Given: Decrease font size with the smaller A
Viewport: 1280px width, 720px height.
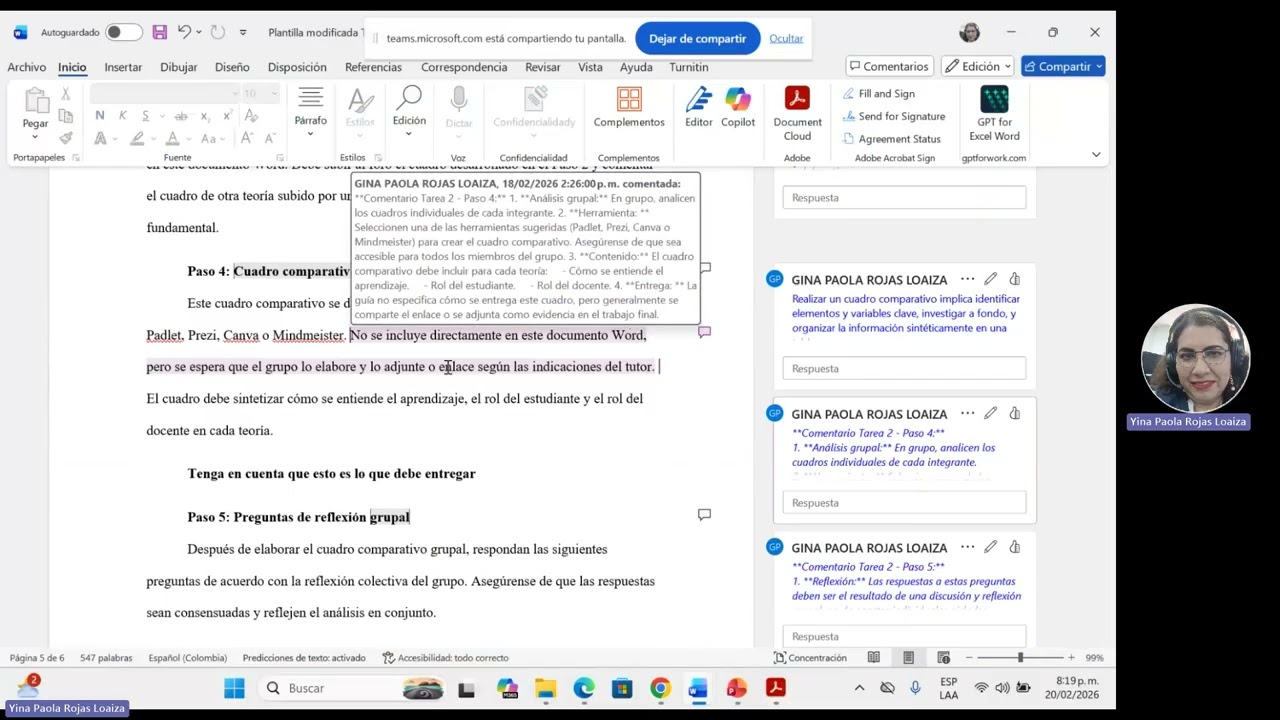Looking at the screenshot, I should tap(272, 138).
